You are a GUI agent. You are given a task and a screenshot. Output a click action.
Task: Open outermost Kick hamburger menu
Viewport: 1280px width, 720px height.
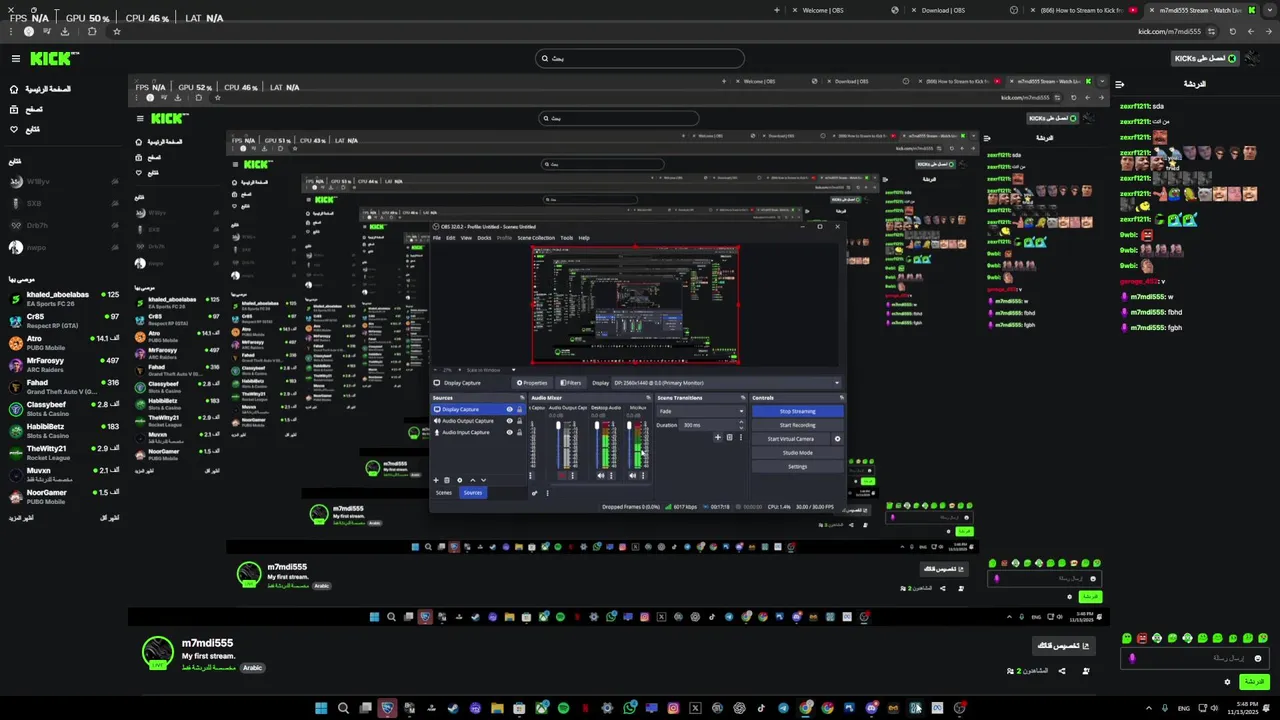(x=15, y=59)
